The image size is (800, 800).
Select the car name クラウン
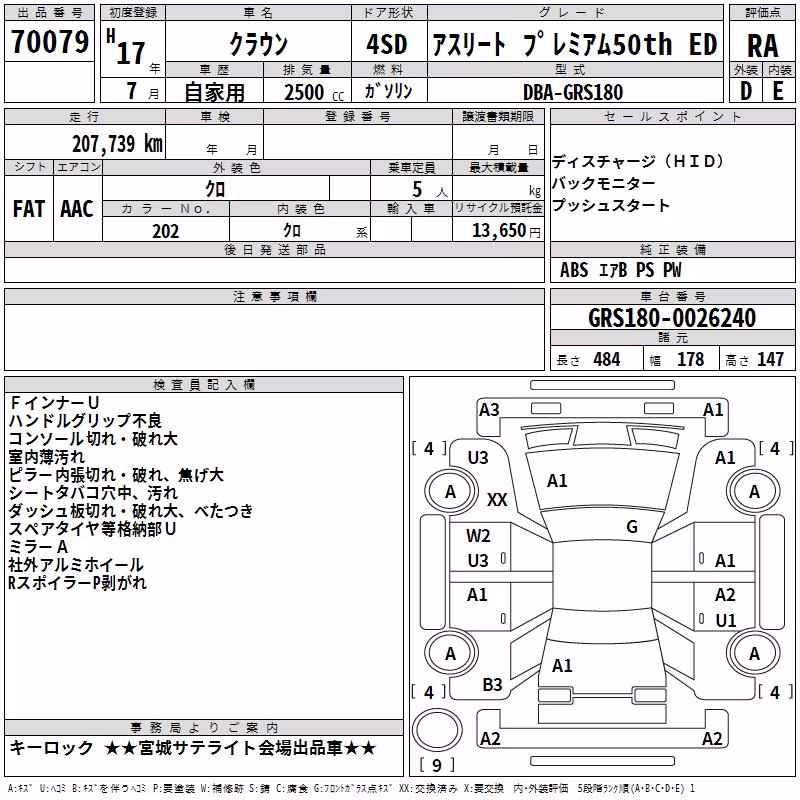point(258,44)
